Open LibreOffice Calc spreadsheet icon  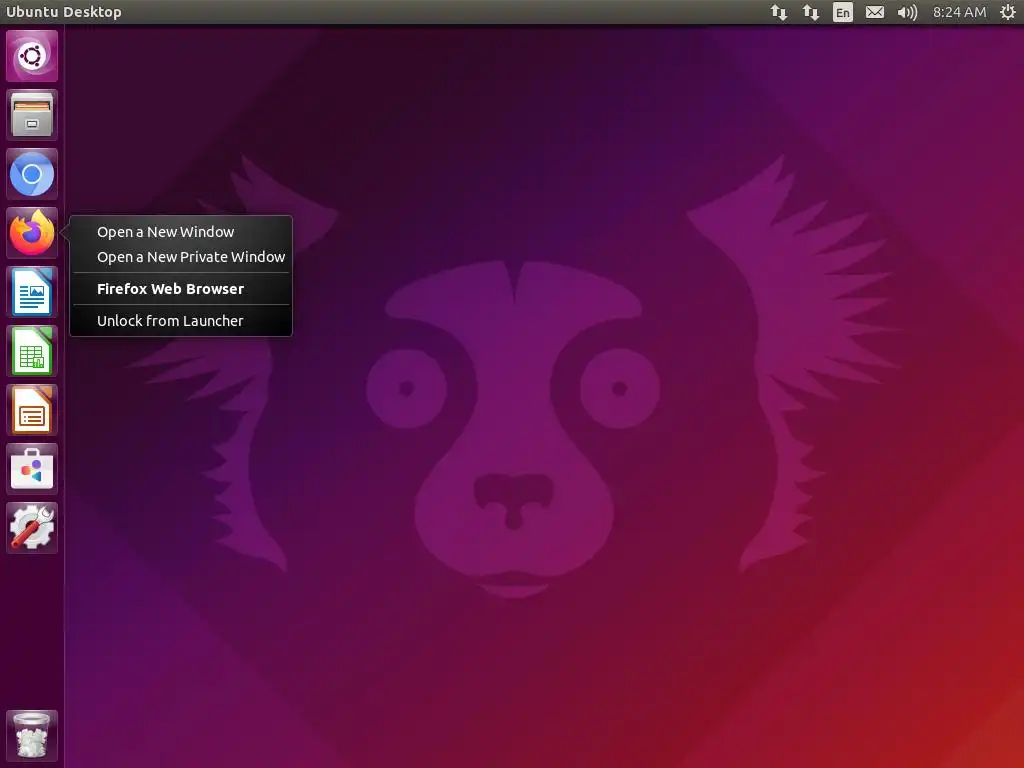(x=31, y=351)
